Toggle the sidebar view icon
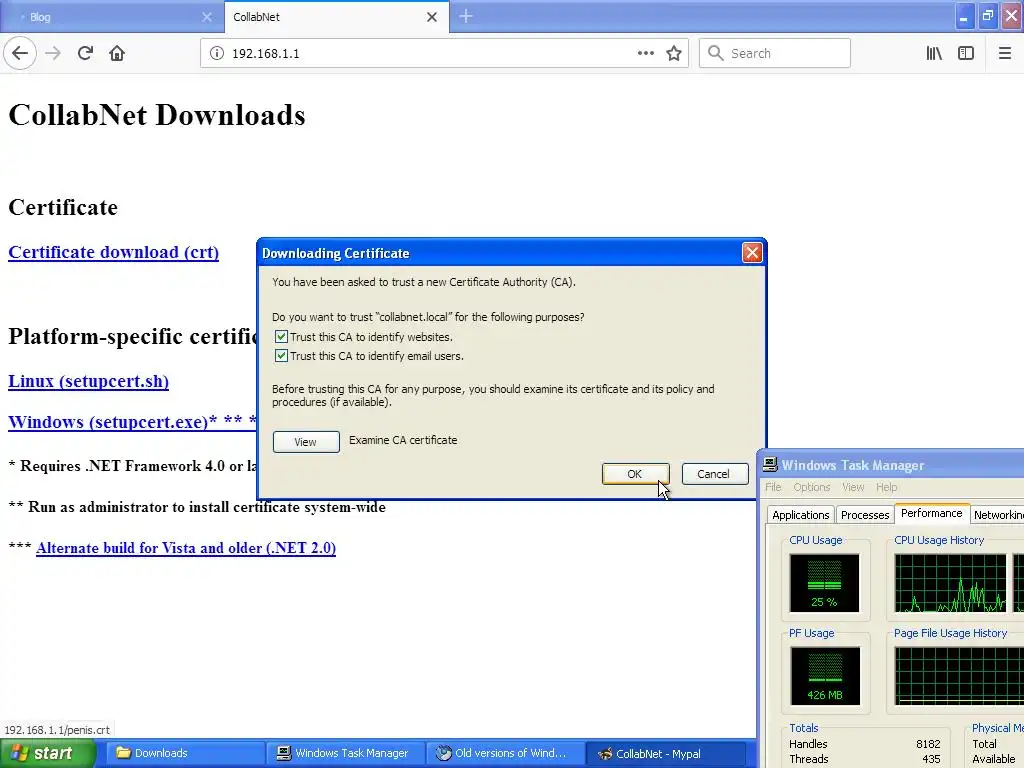The image size is (1024, 768). [966, 54]
